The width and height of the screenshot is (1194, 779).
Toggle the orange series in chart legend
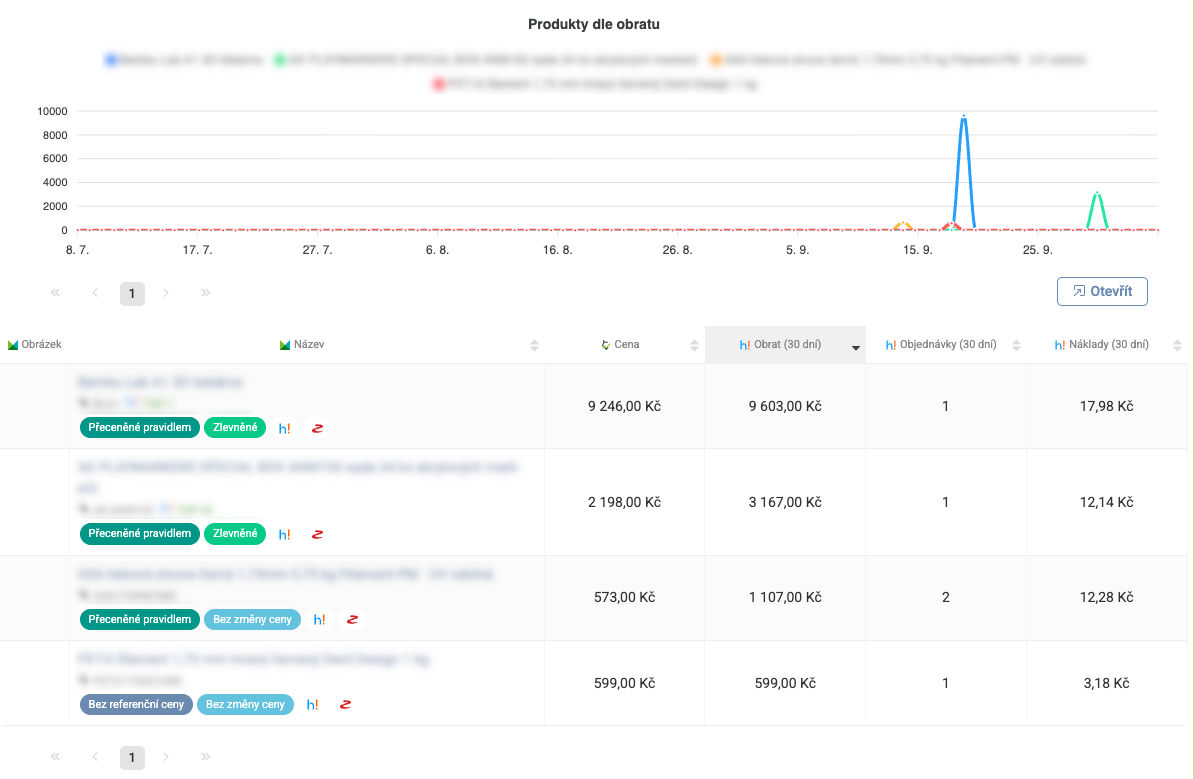click(x=717, y=60)
